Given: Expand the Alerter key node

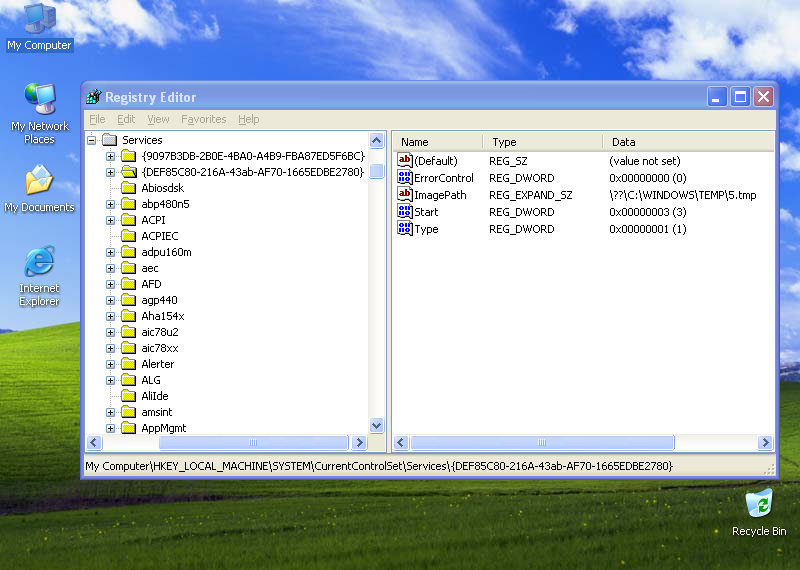Looking at the screenshot, I should [111, 364].
